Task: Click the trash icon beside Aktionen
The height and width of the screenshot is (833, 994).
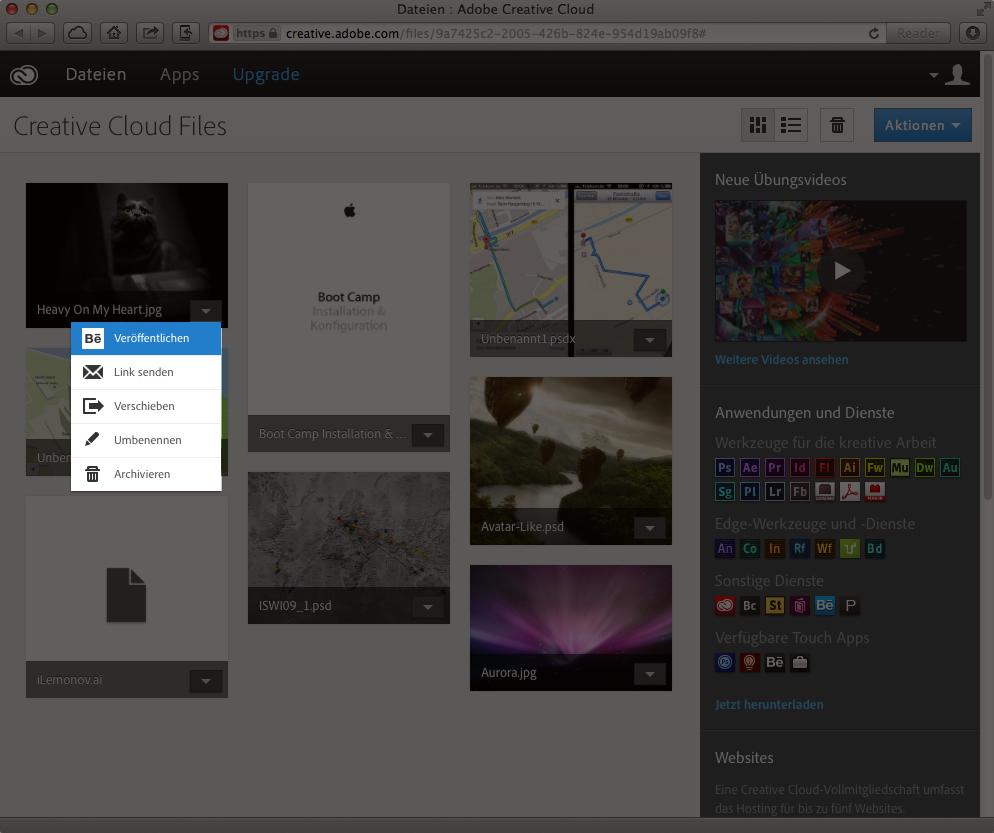Action: (837, 125)
